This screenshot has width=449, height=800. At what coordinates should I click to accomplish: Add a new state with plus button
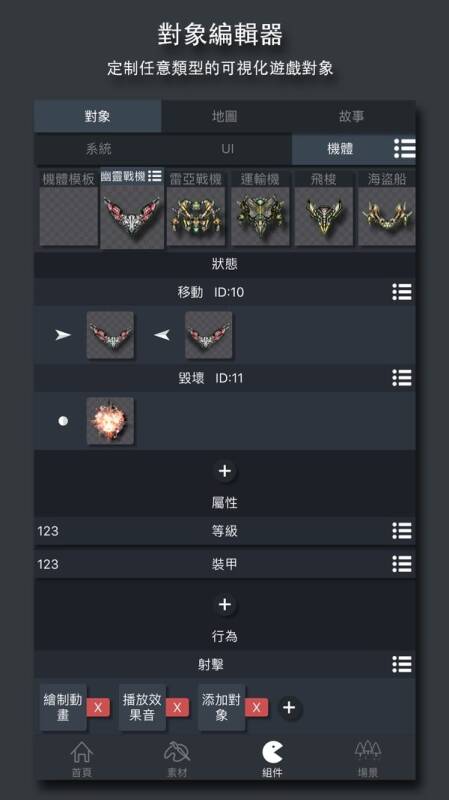(224, 471)
